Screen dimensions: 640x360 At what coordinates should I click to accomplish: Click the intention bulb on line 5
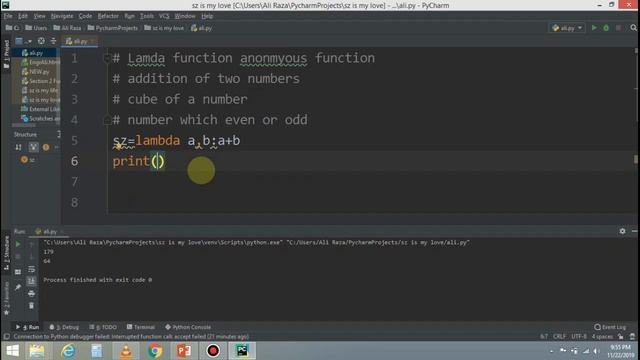tap(119, 146)
